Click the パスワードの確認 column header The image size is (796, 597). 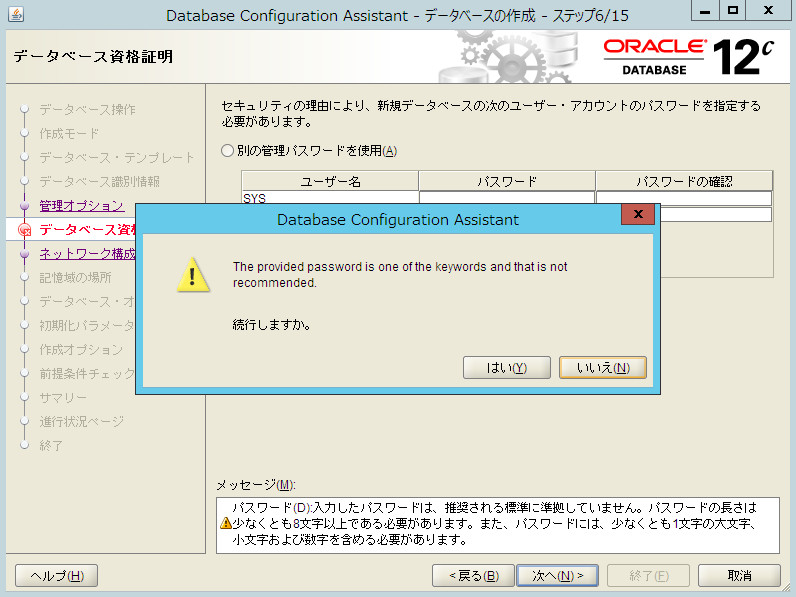coord(684,181)
